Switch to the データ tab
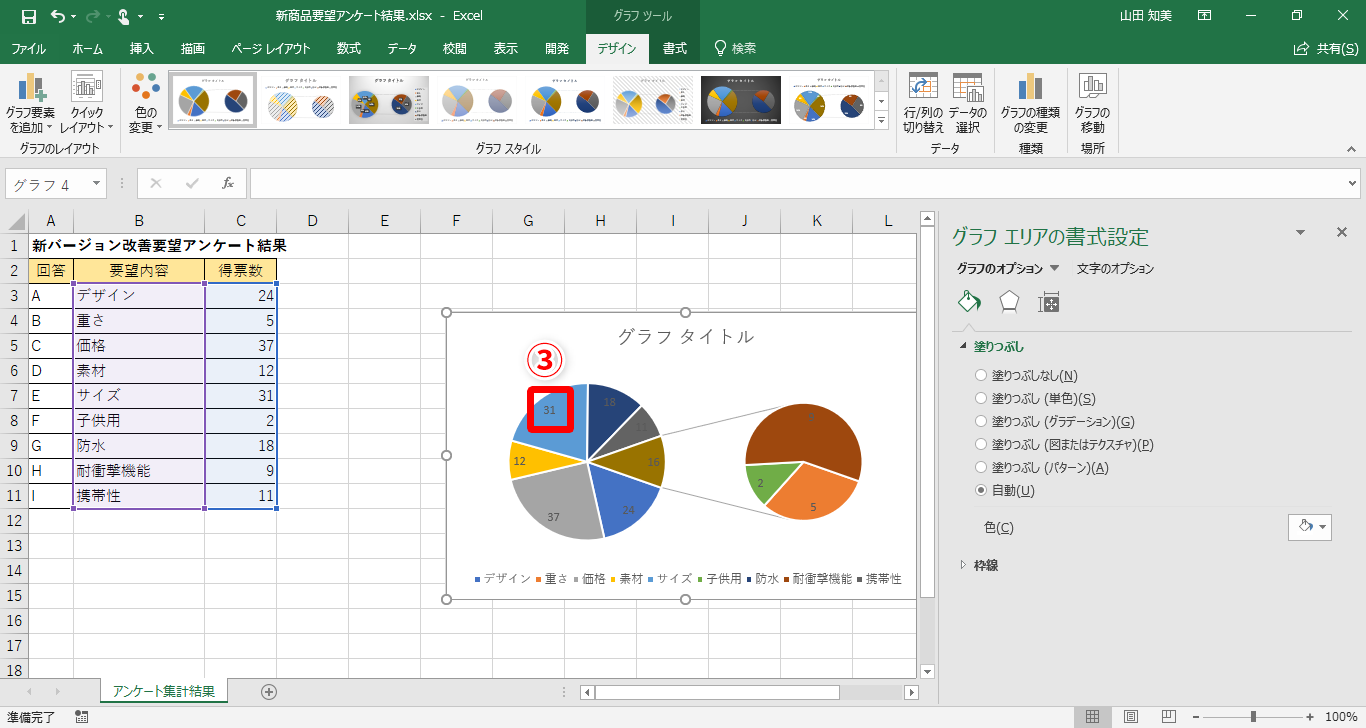The image size is (1366, 728). [402, 48]
